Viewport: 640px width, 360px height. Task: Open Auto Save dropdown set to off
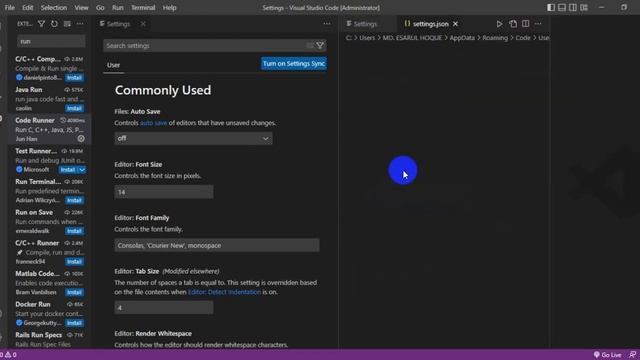(x=193, y=138)
